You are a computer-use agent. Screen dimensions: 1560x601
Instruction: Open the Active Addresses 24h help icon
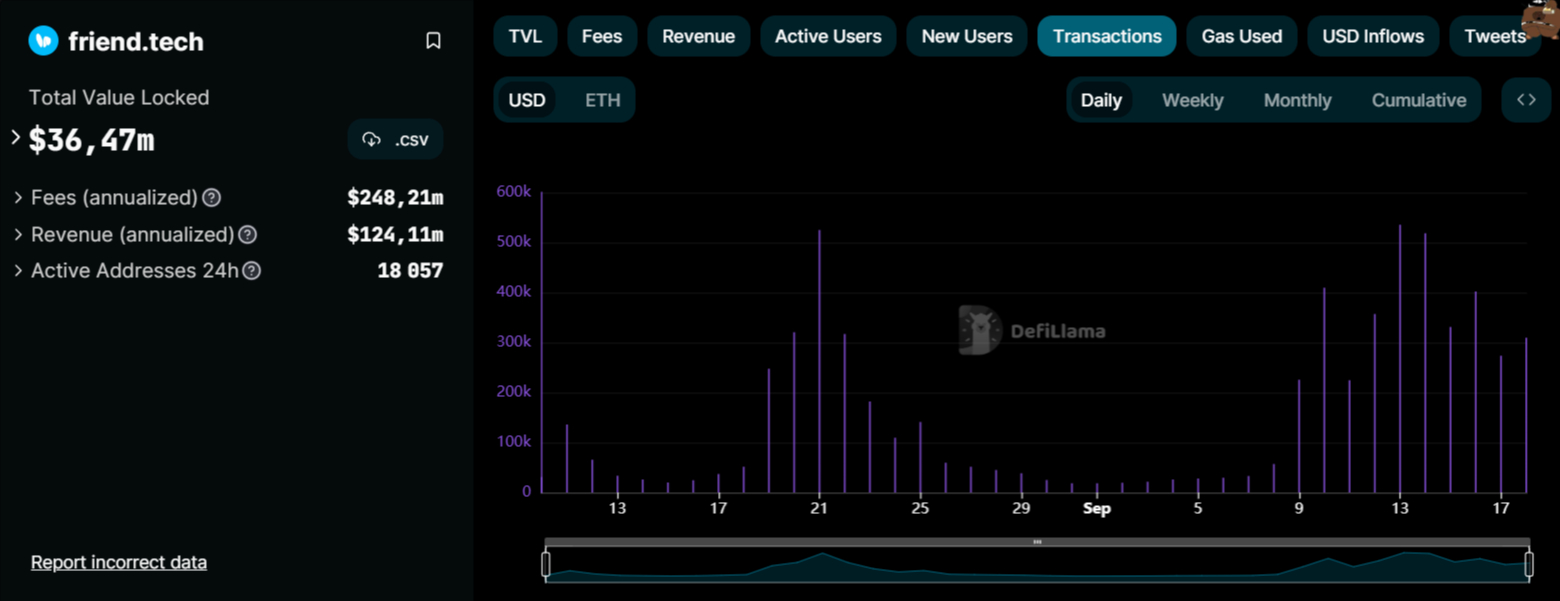[x=252, y=271]
